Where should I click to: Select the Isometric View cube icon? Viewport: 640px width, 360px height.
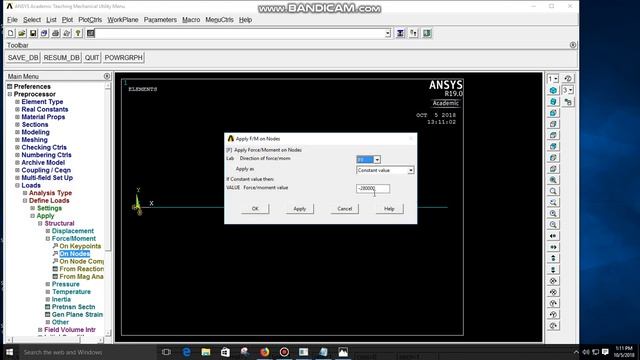(x=553, y=90)
